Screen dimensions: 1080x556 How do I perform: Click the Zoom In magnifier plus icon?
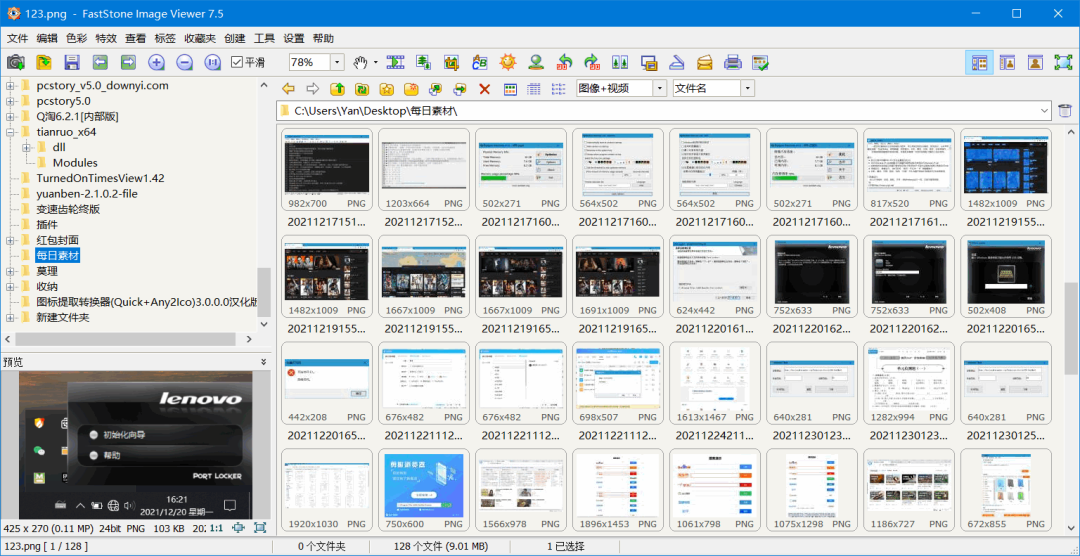156,63
